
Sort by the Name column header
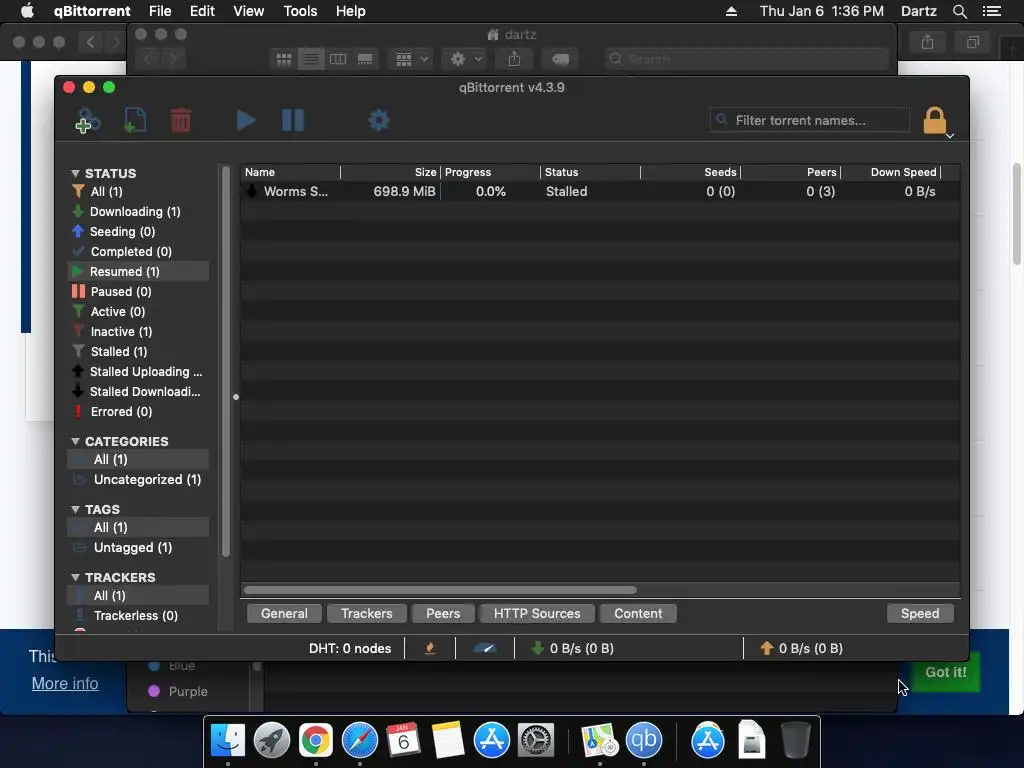[291, 172]
